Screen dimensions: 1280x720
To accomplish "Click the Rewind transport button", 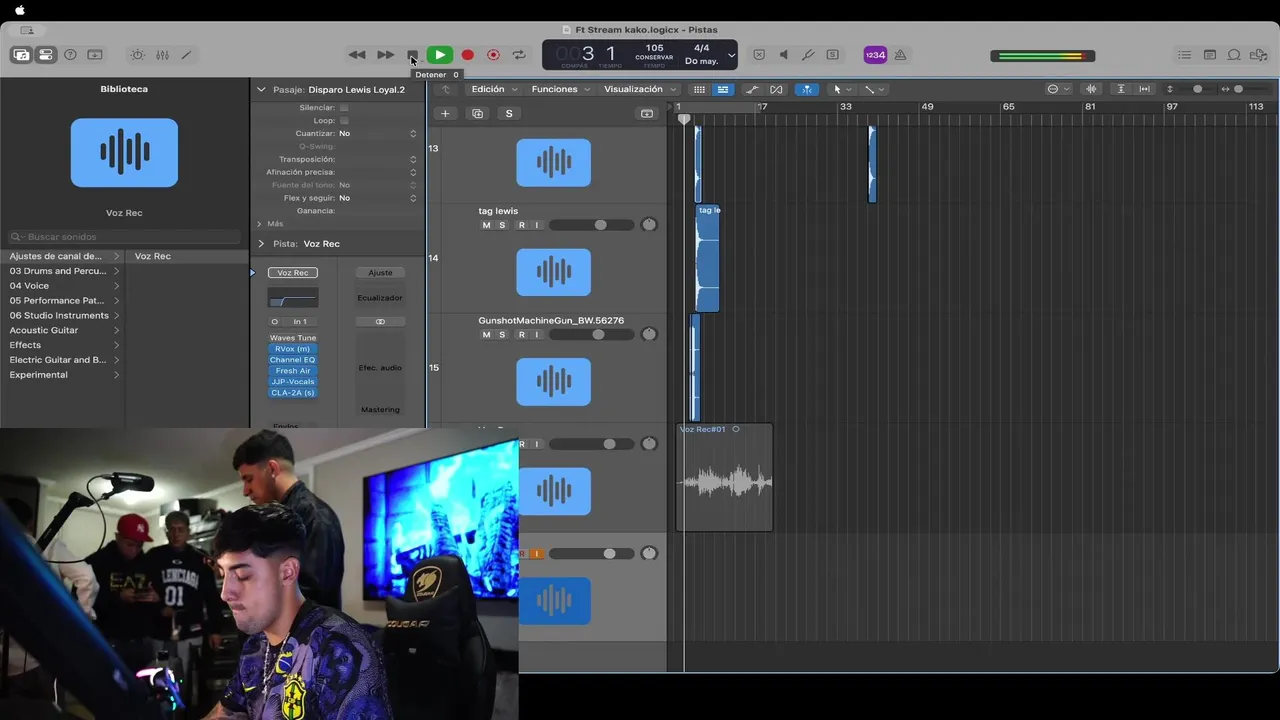I will [x=357, y=55].
